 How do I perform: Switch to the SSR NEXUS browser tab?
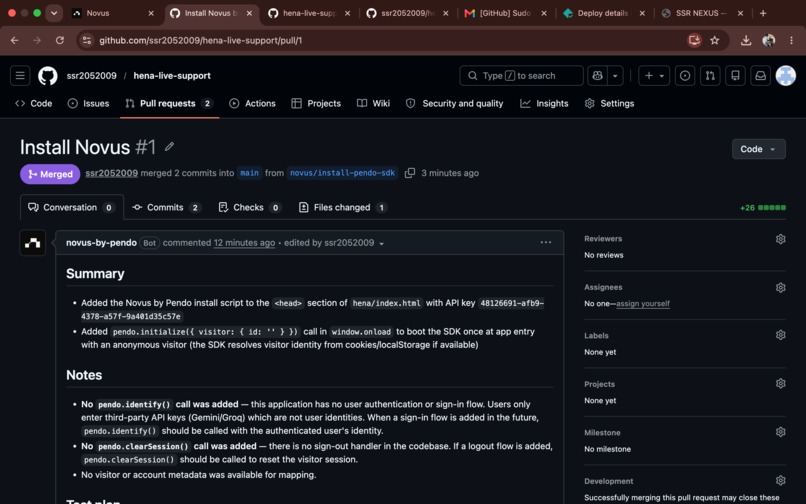700,13
